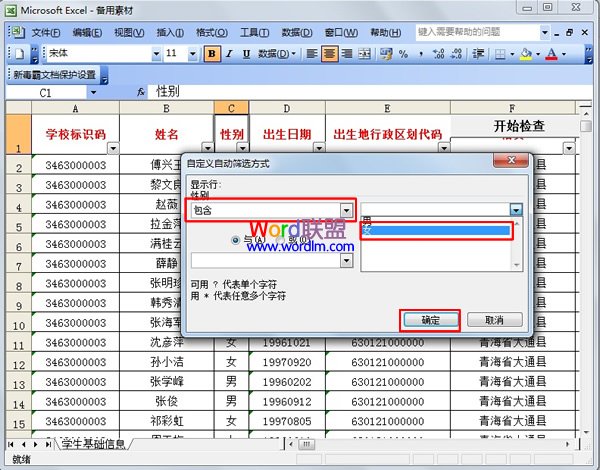Click 确定 button in filter dialog

click(x=430, y=320)
